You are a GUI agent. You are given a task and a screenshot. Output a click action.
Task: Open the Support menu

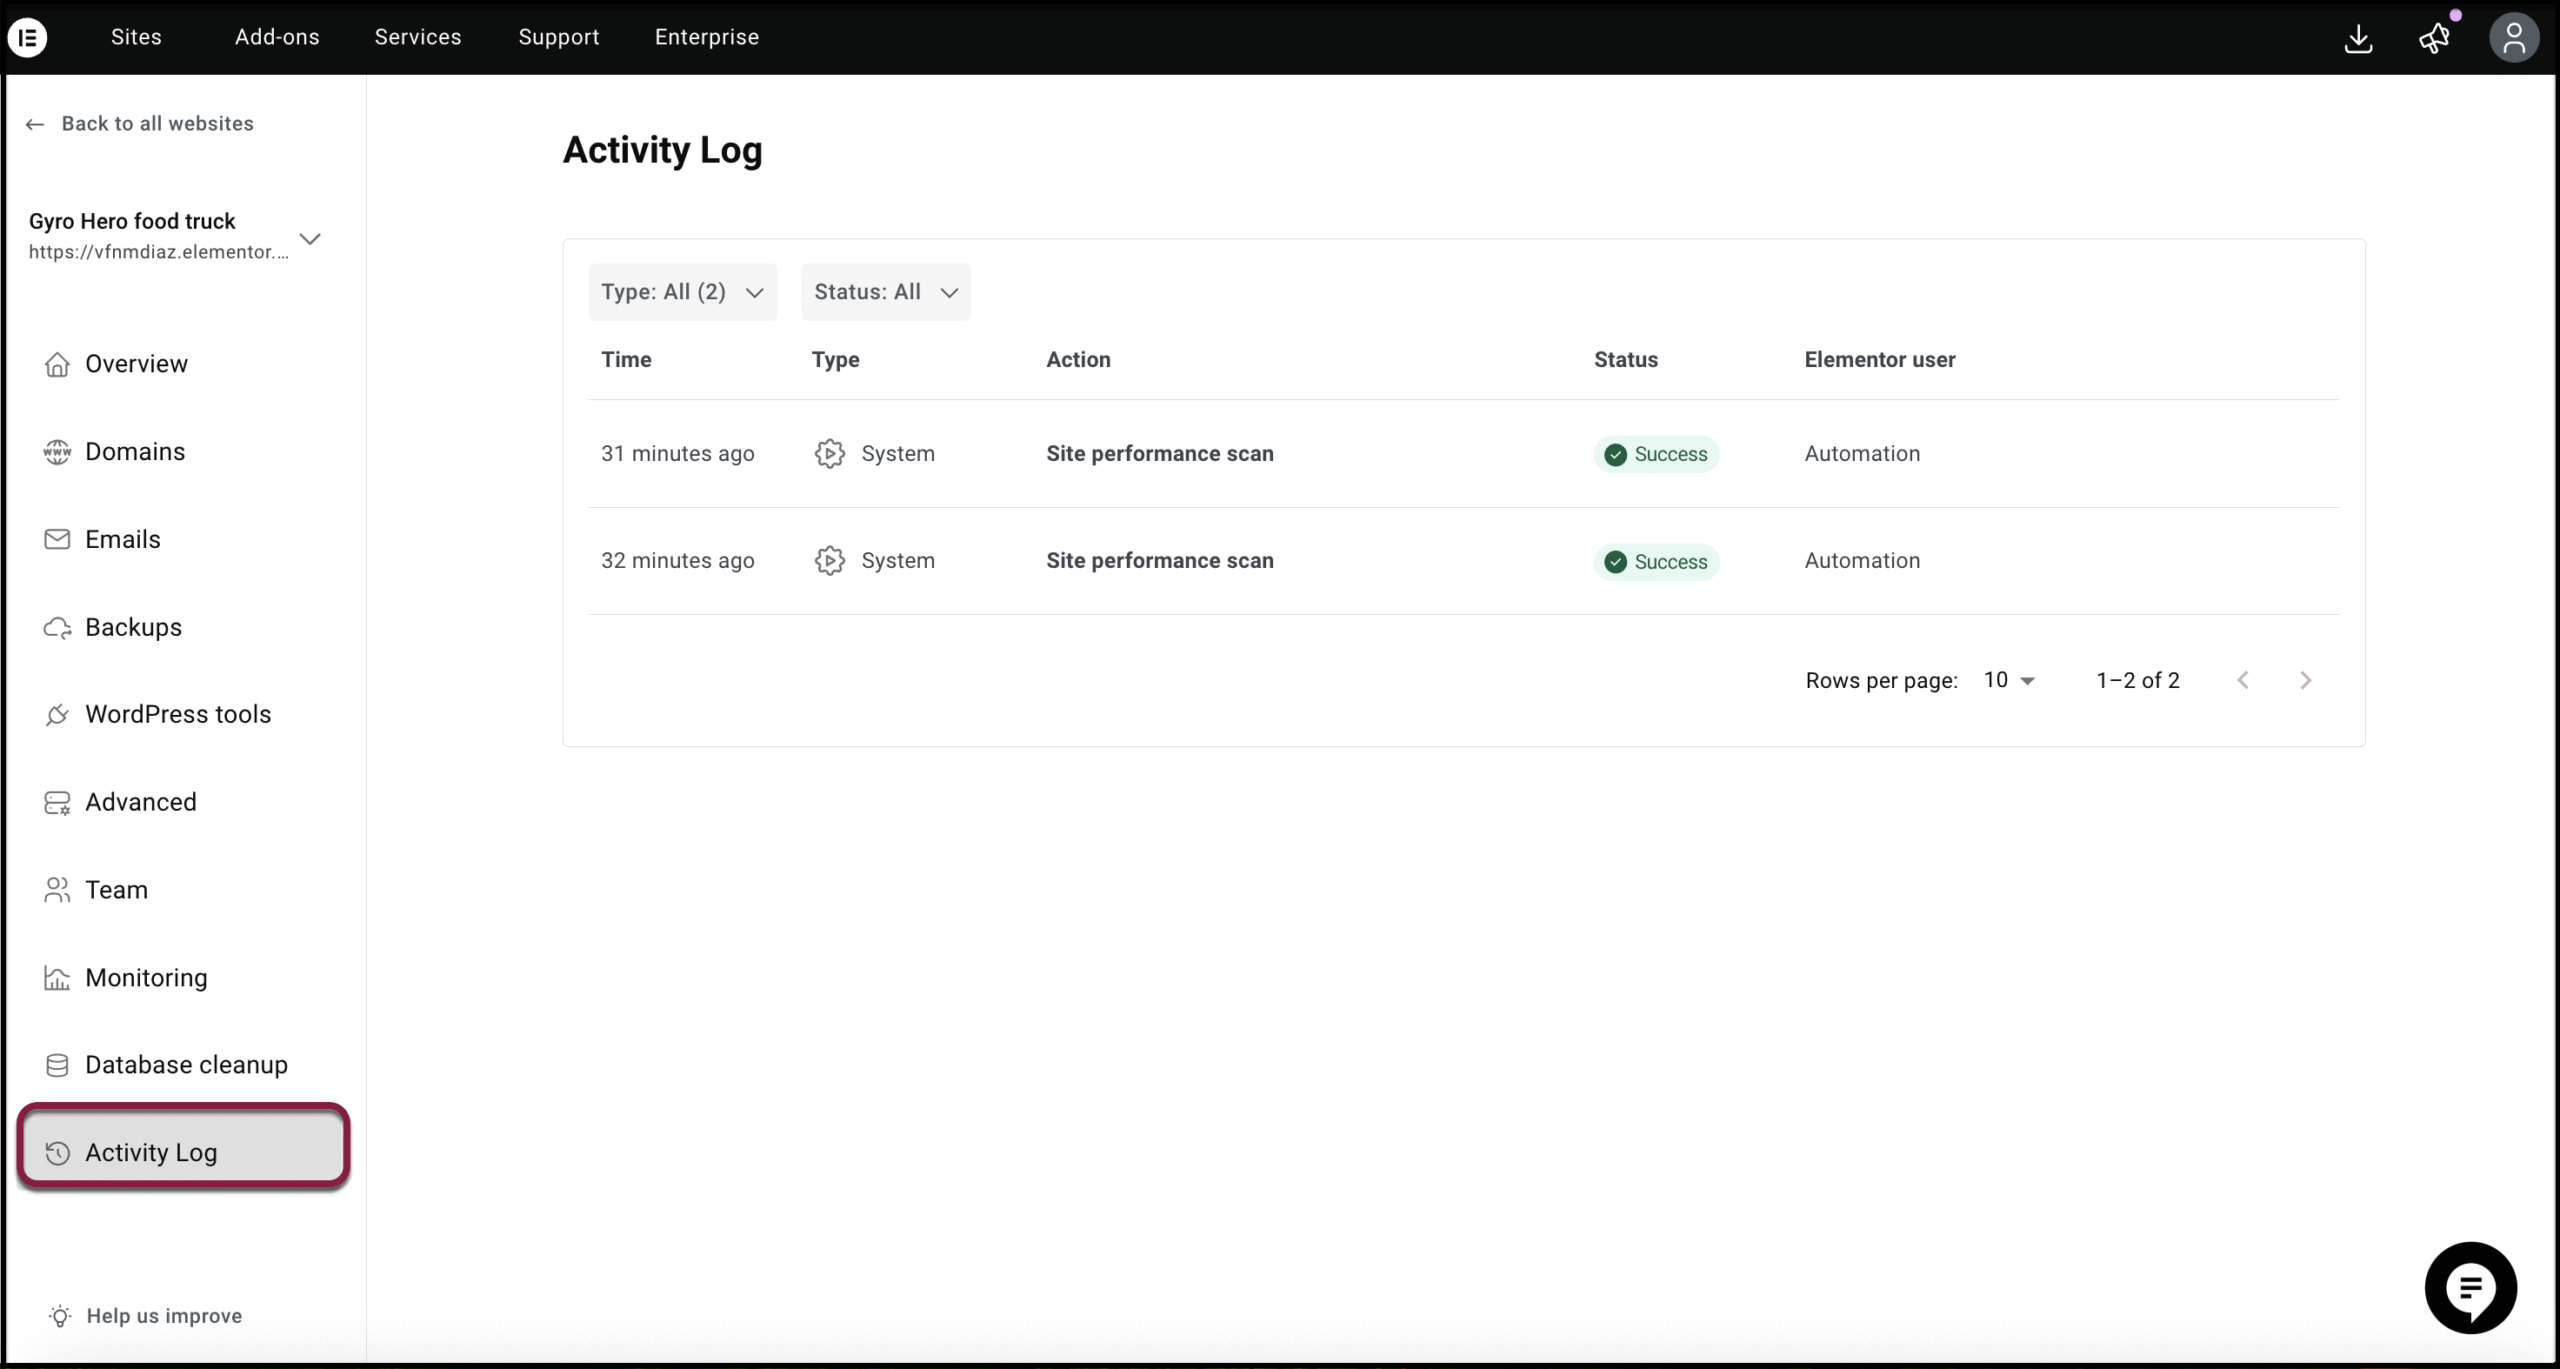pos(558,37)
